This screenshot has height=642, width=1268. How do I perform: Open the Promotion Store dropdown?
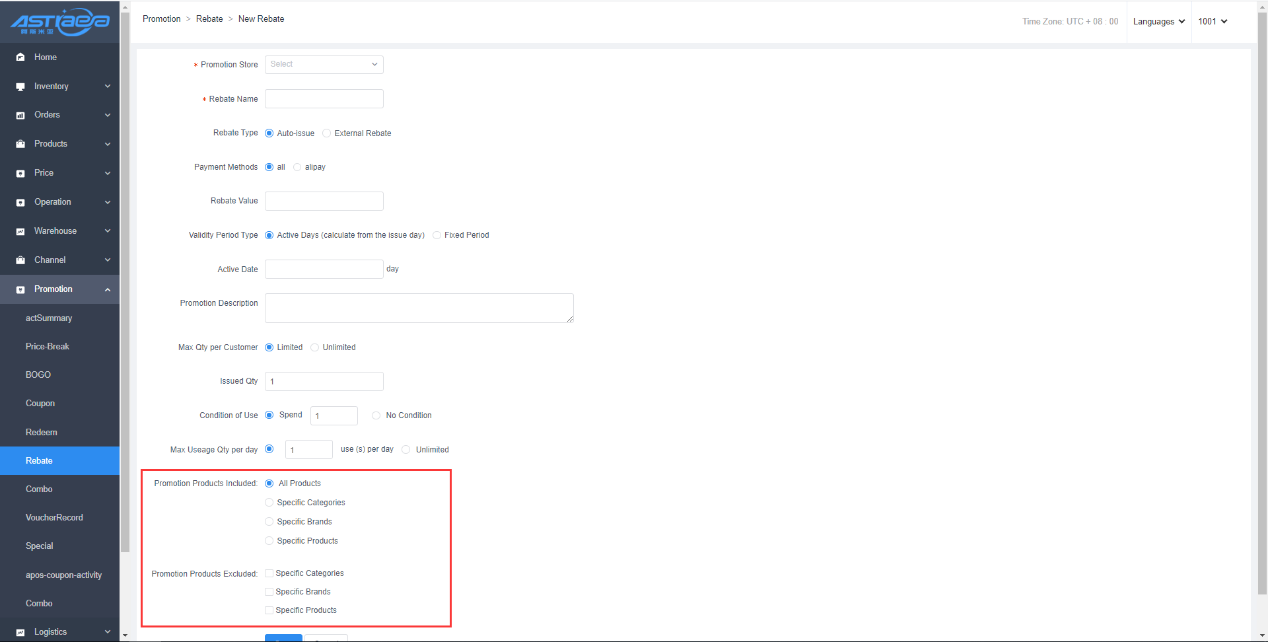click(324, 64)
